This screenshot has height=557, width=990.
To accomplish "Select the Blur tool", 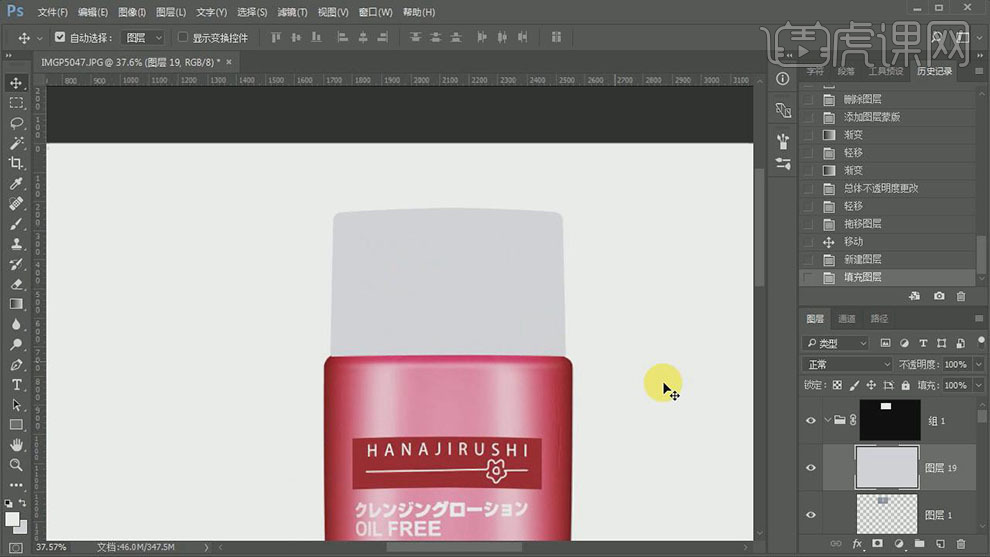I will click(x=16, y=324).
